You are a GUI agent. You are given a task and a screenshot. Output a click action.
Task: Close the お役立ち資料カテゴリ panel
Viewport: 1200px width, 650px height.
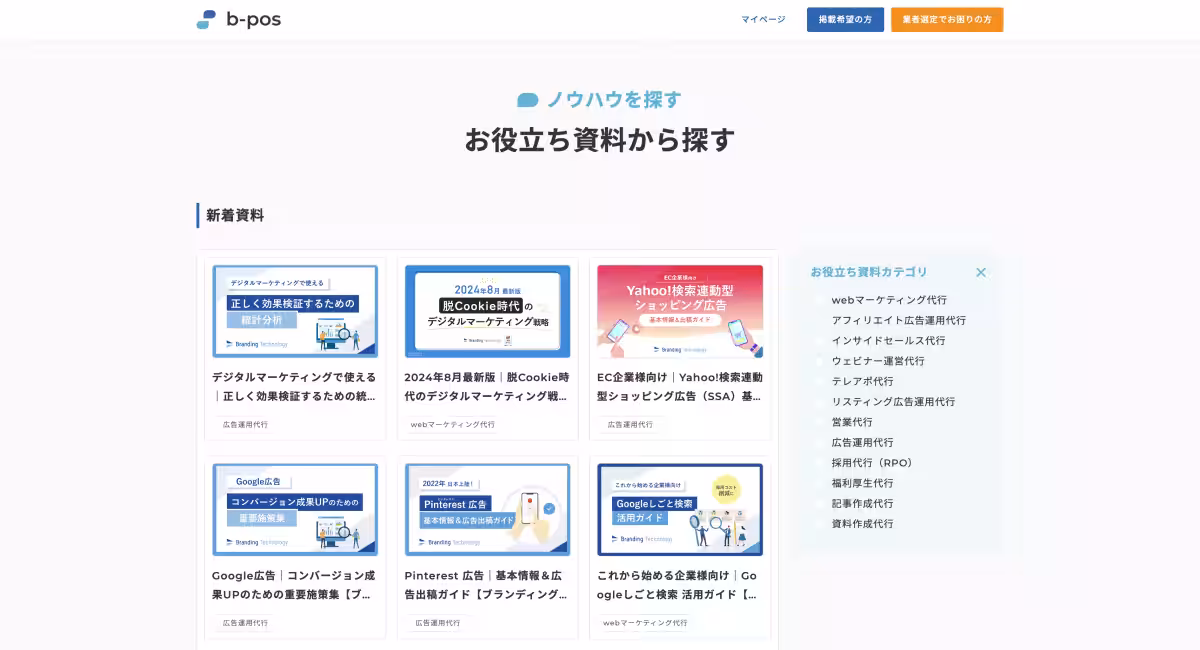tap(981, 272)
